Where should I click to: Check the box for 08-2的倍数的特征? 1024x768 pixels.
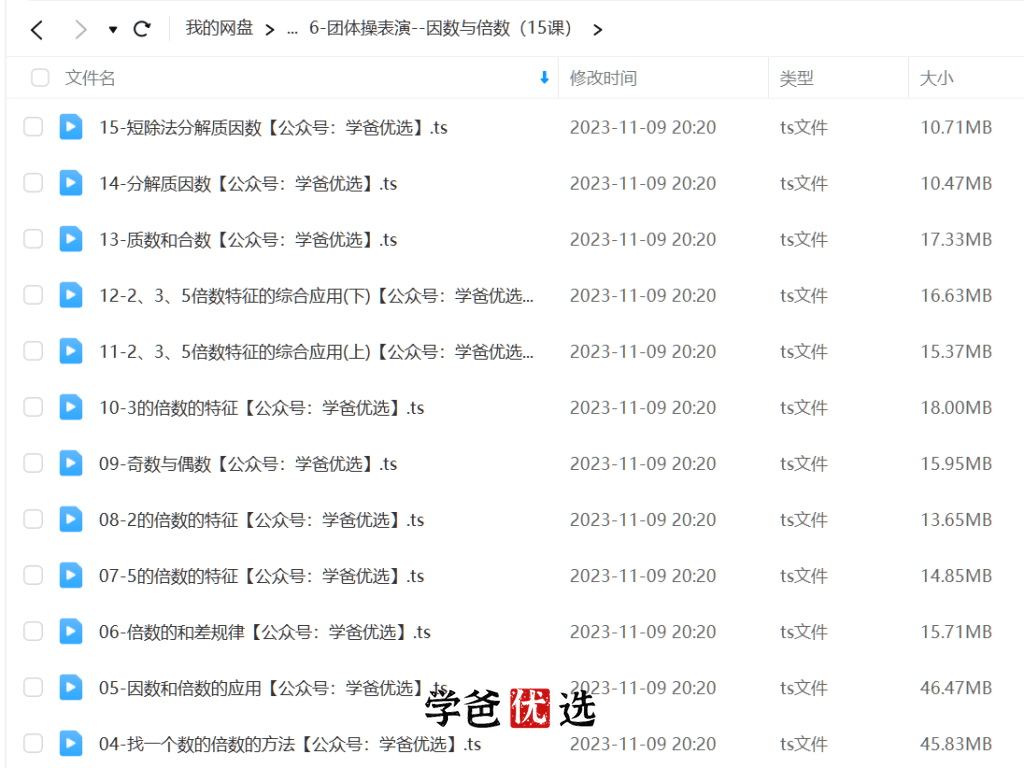[33, 520]
